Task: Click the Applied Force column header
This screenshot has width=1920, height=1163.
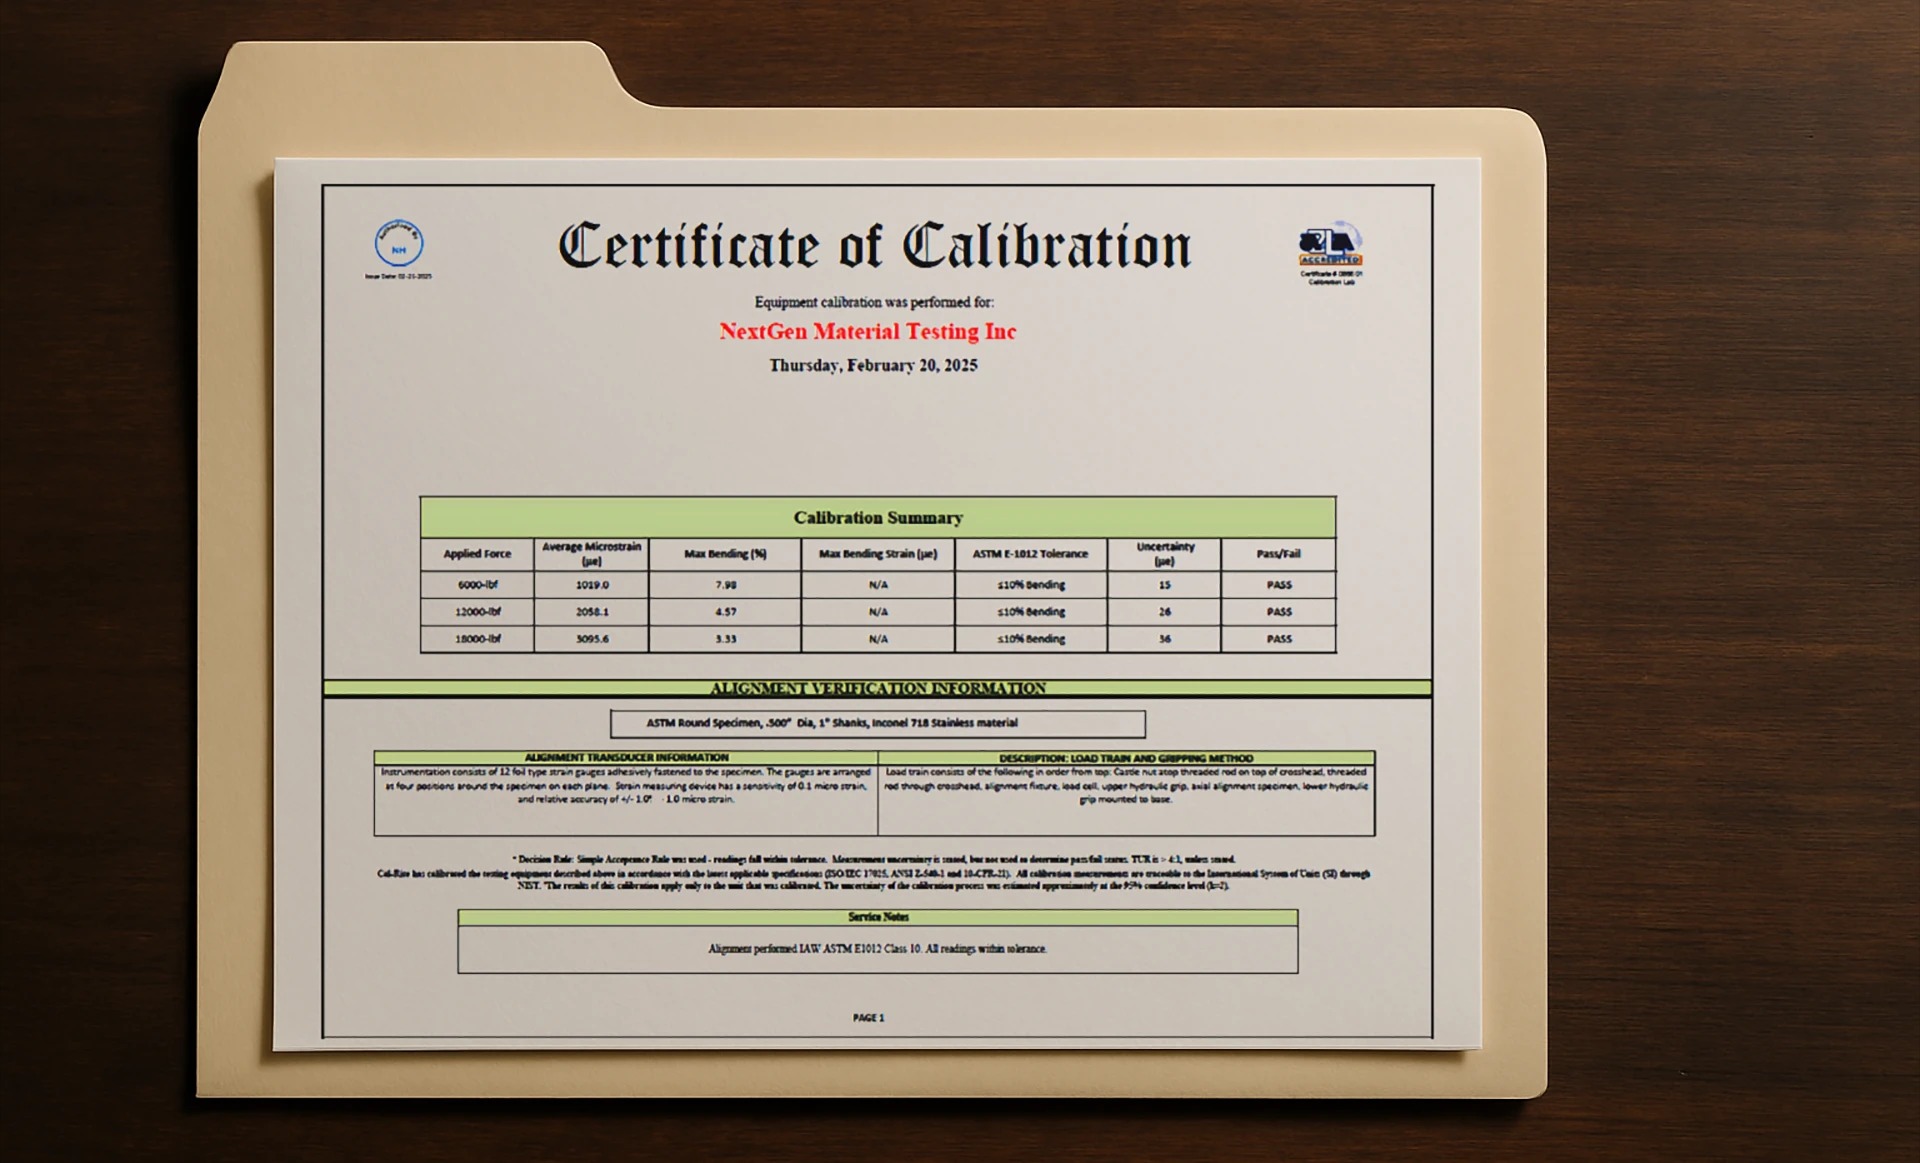Action: 477,553
